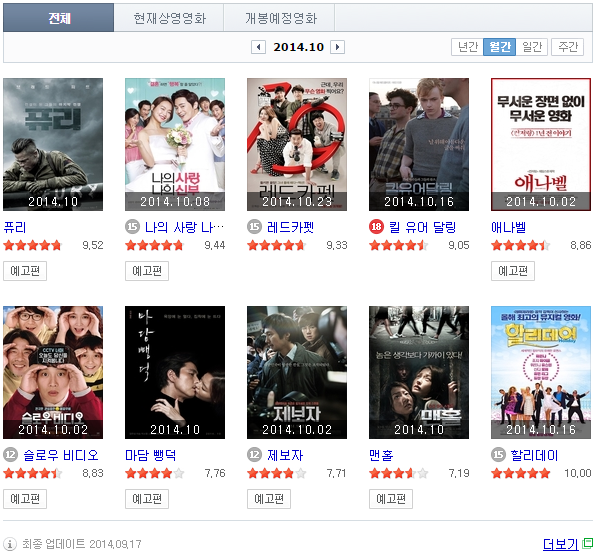Play 퓨리 예고편 trailer
Image resolution: width=595 pixels, height=557 pixels.
25,271
